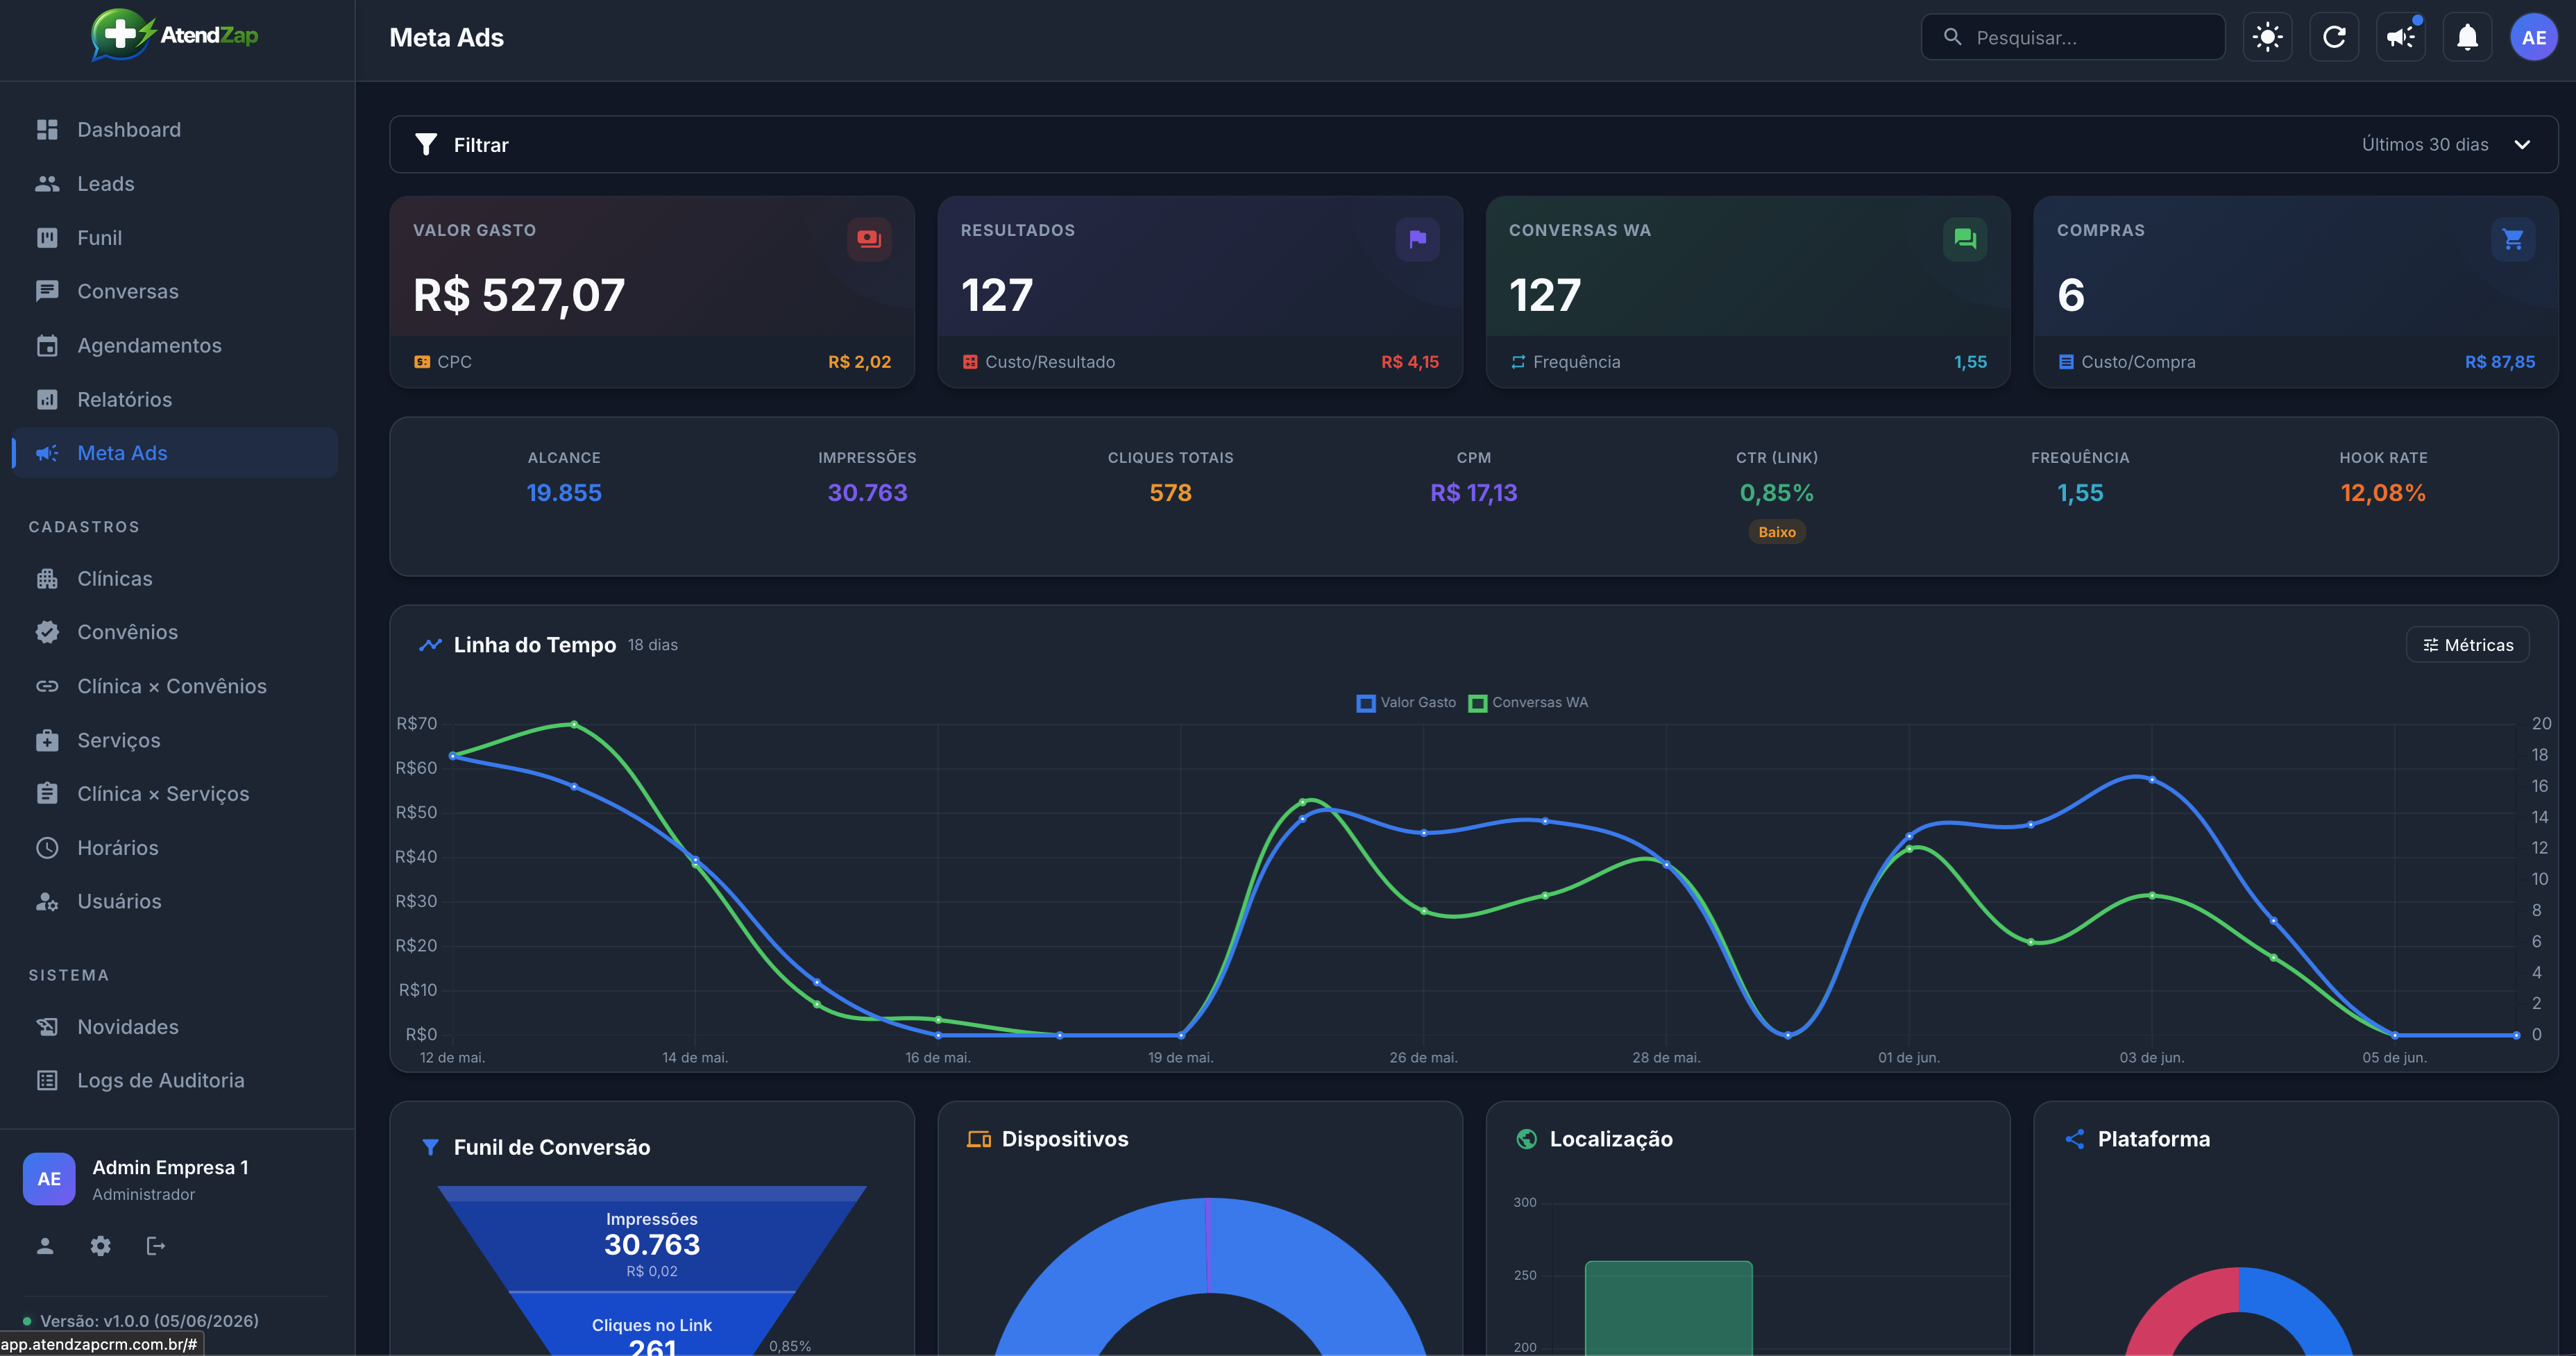The height and width of the screenshot is (1356, 2576).
Task: Open the announcements megaphone icon
Action: pos(2400,38)
